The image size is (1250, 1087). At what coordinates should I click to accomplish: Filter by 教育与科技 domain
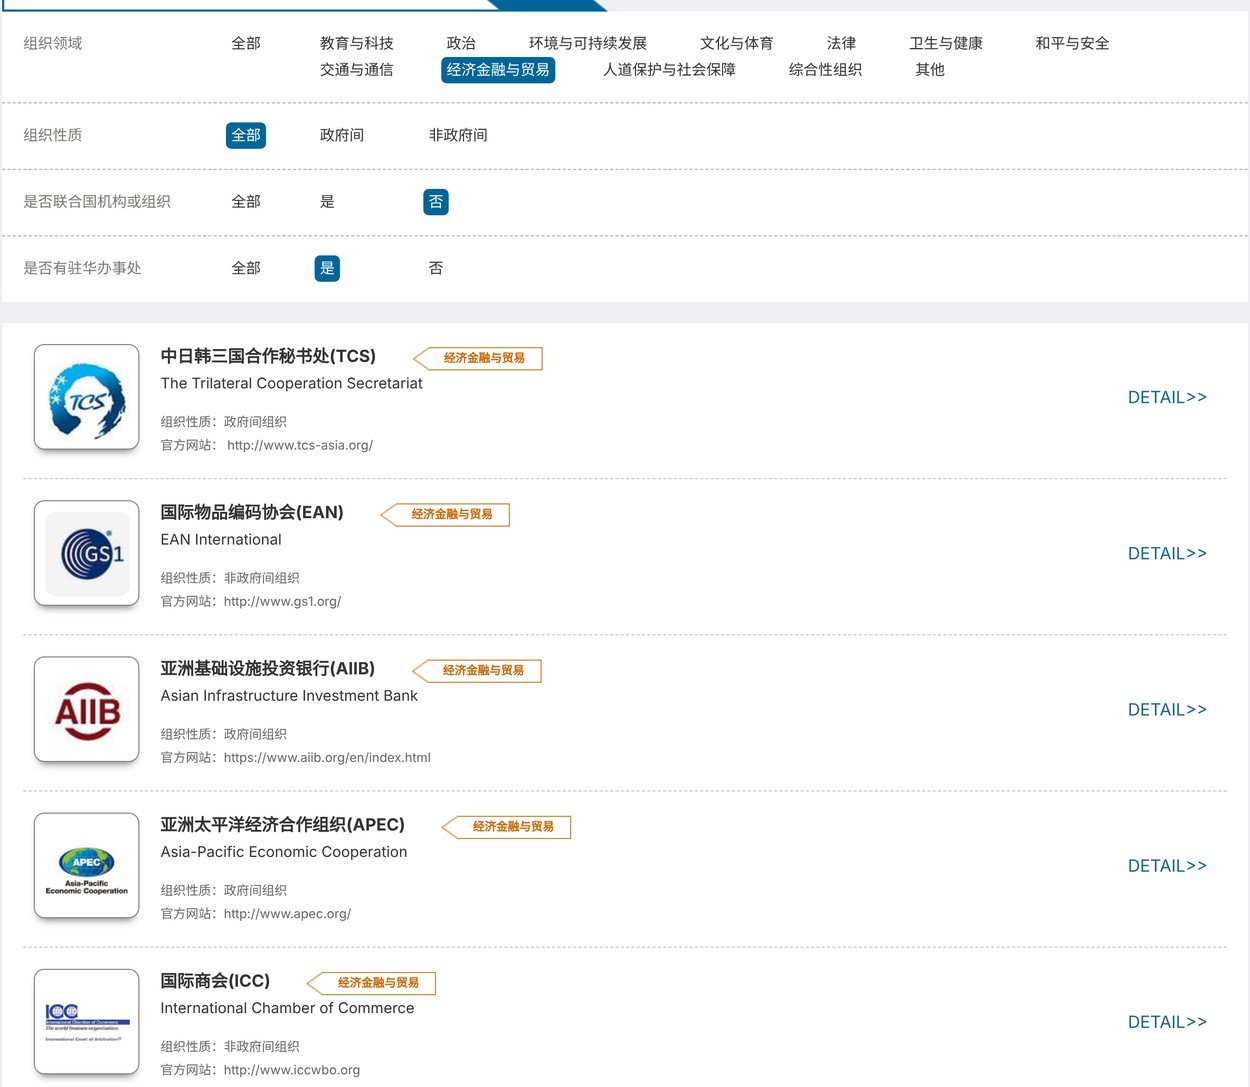click(356, 43)
